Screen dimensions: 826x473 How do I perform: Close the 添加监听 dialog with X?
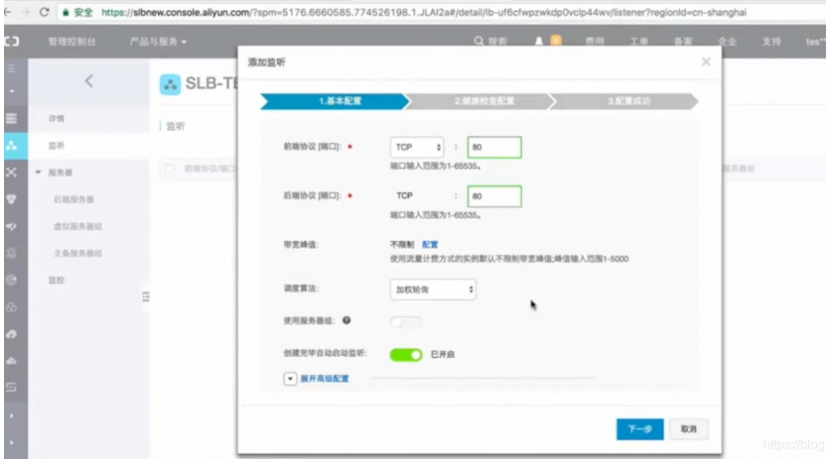click(x=706, y=62)
